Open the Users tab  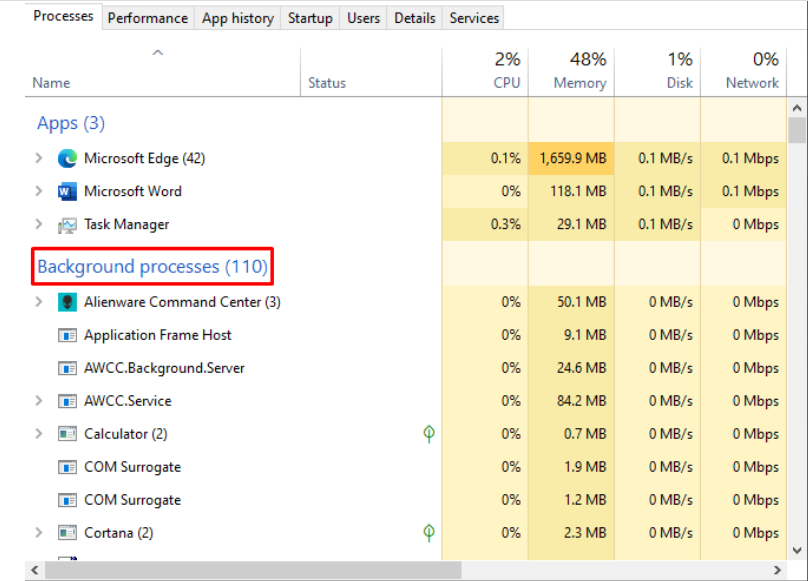click(363, 19)
